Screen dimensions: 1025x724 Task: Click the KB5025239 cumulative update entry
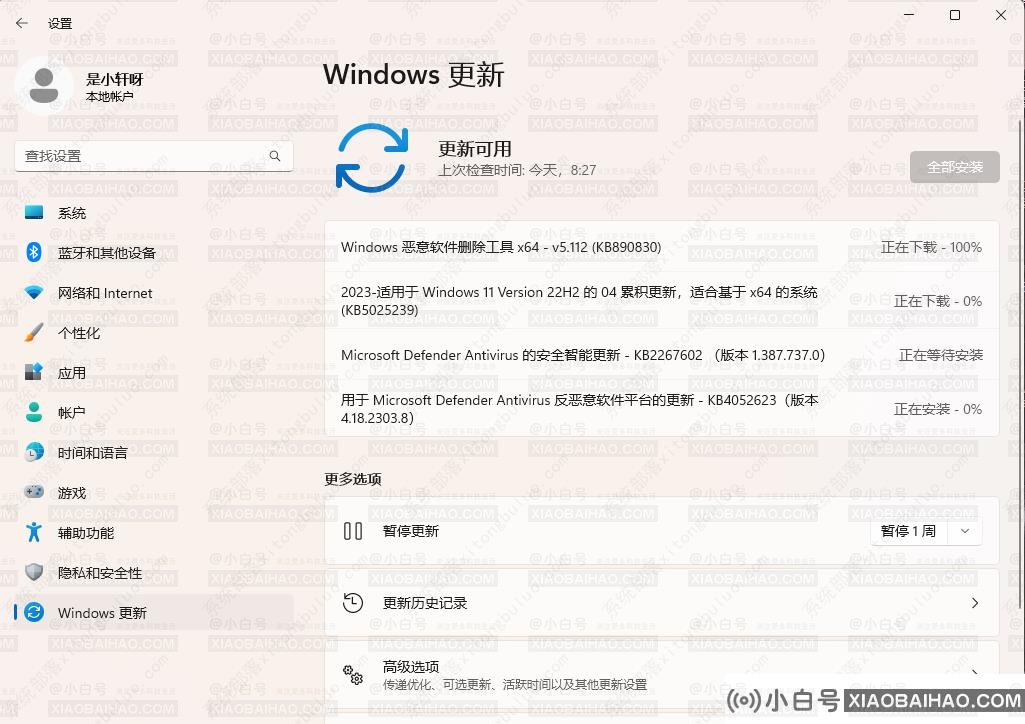click(662, 301)
